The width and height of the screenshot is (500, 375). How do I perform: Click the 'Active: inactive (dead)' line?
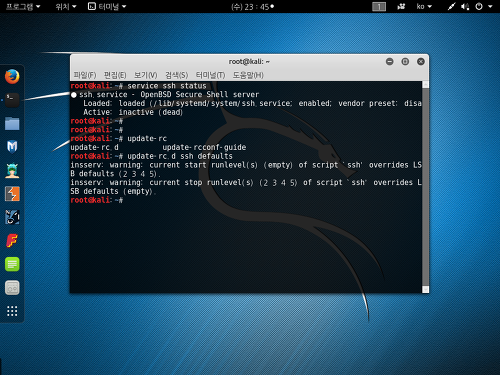[x=133, y=112]
